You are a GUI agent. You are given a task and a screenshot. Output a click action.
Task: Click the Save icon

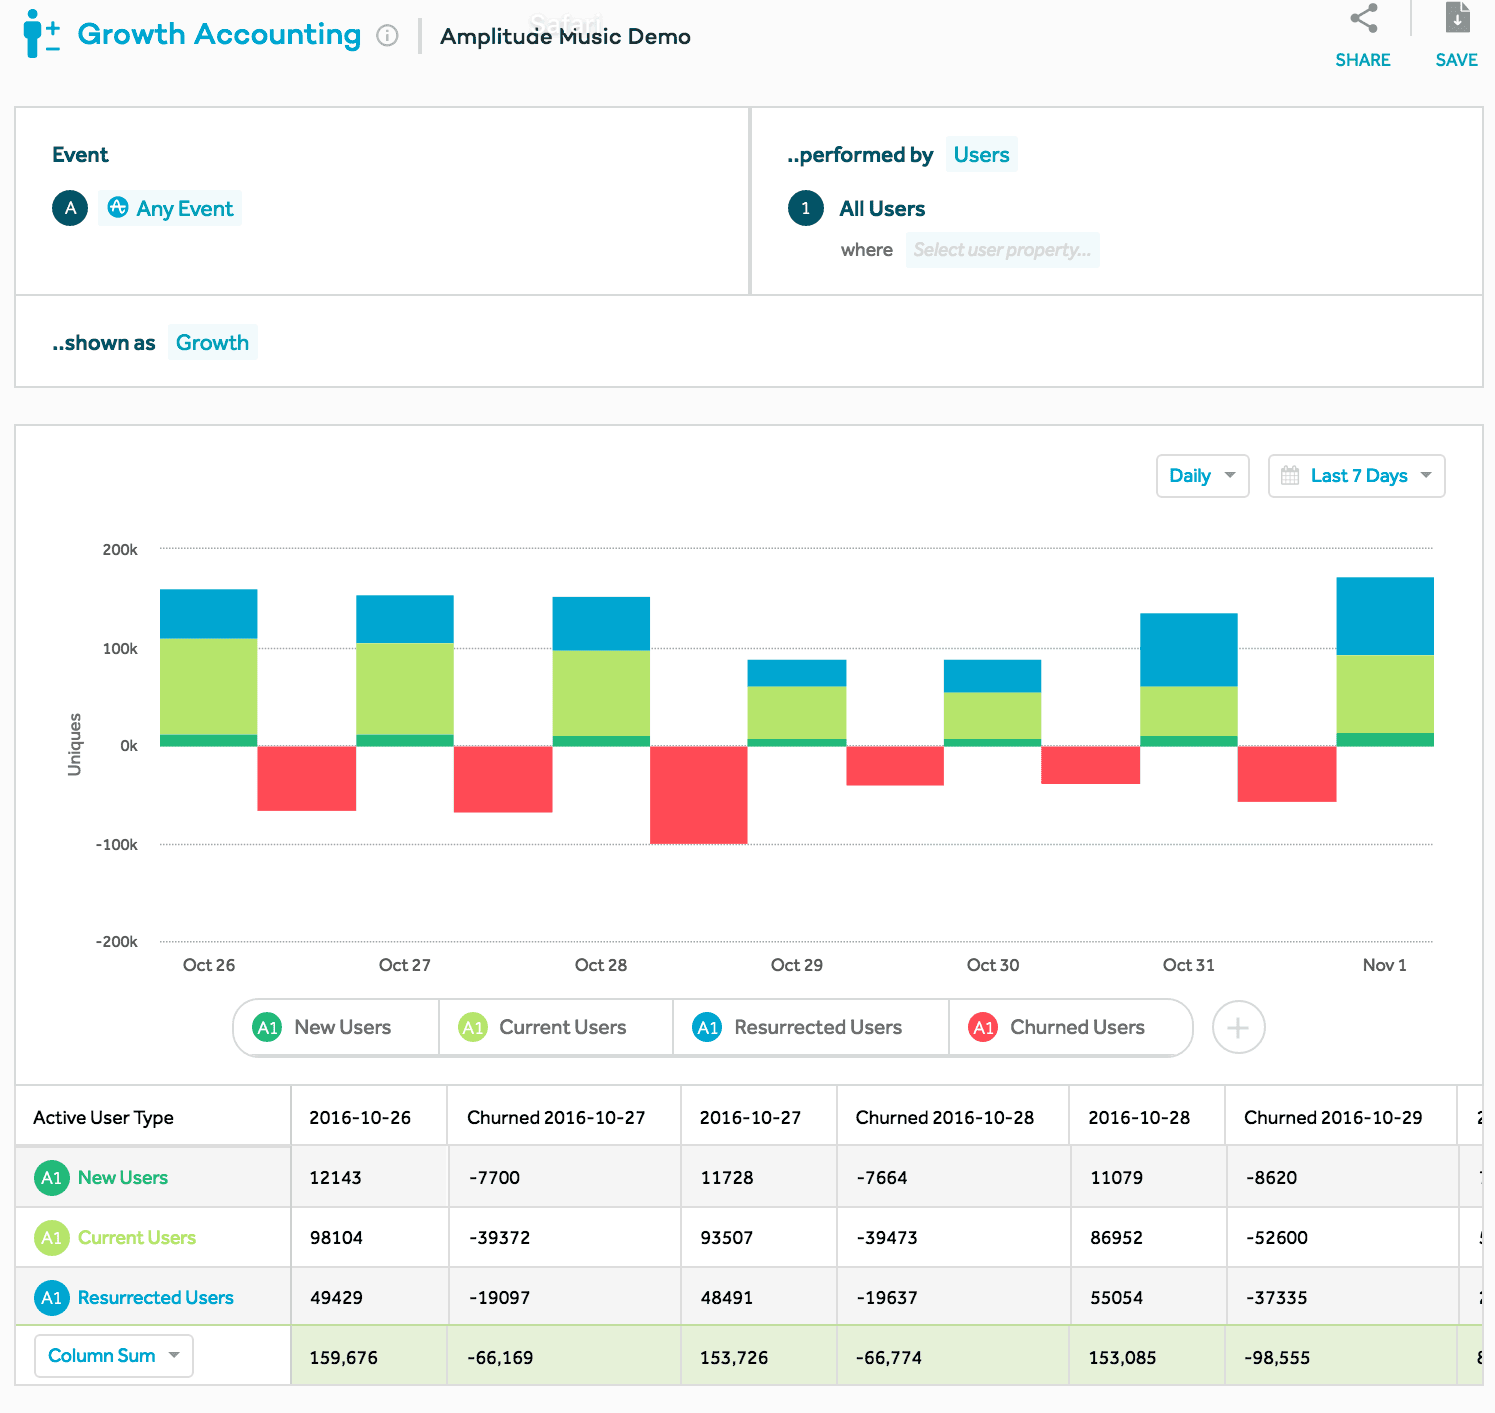[x=1456, y=18]
